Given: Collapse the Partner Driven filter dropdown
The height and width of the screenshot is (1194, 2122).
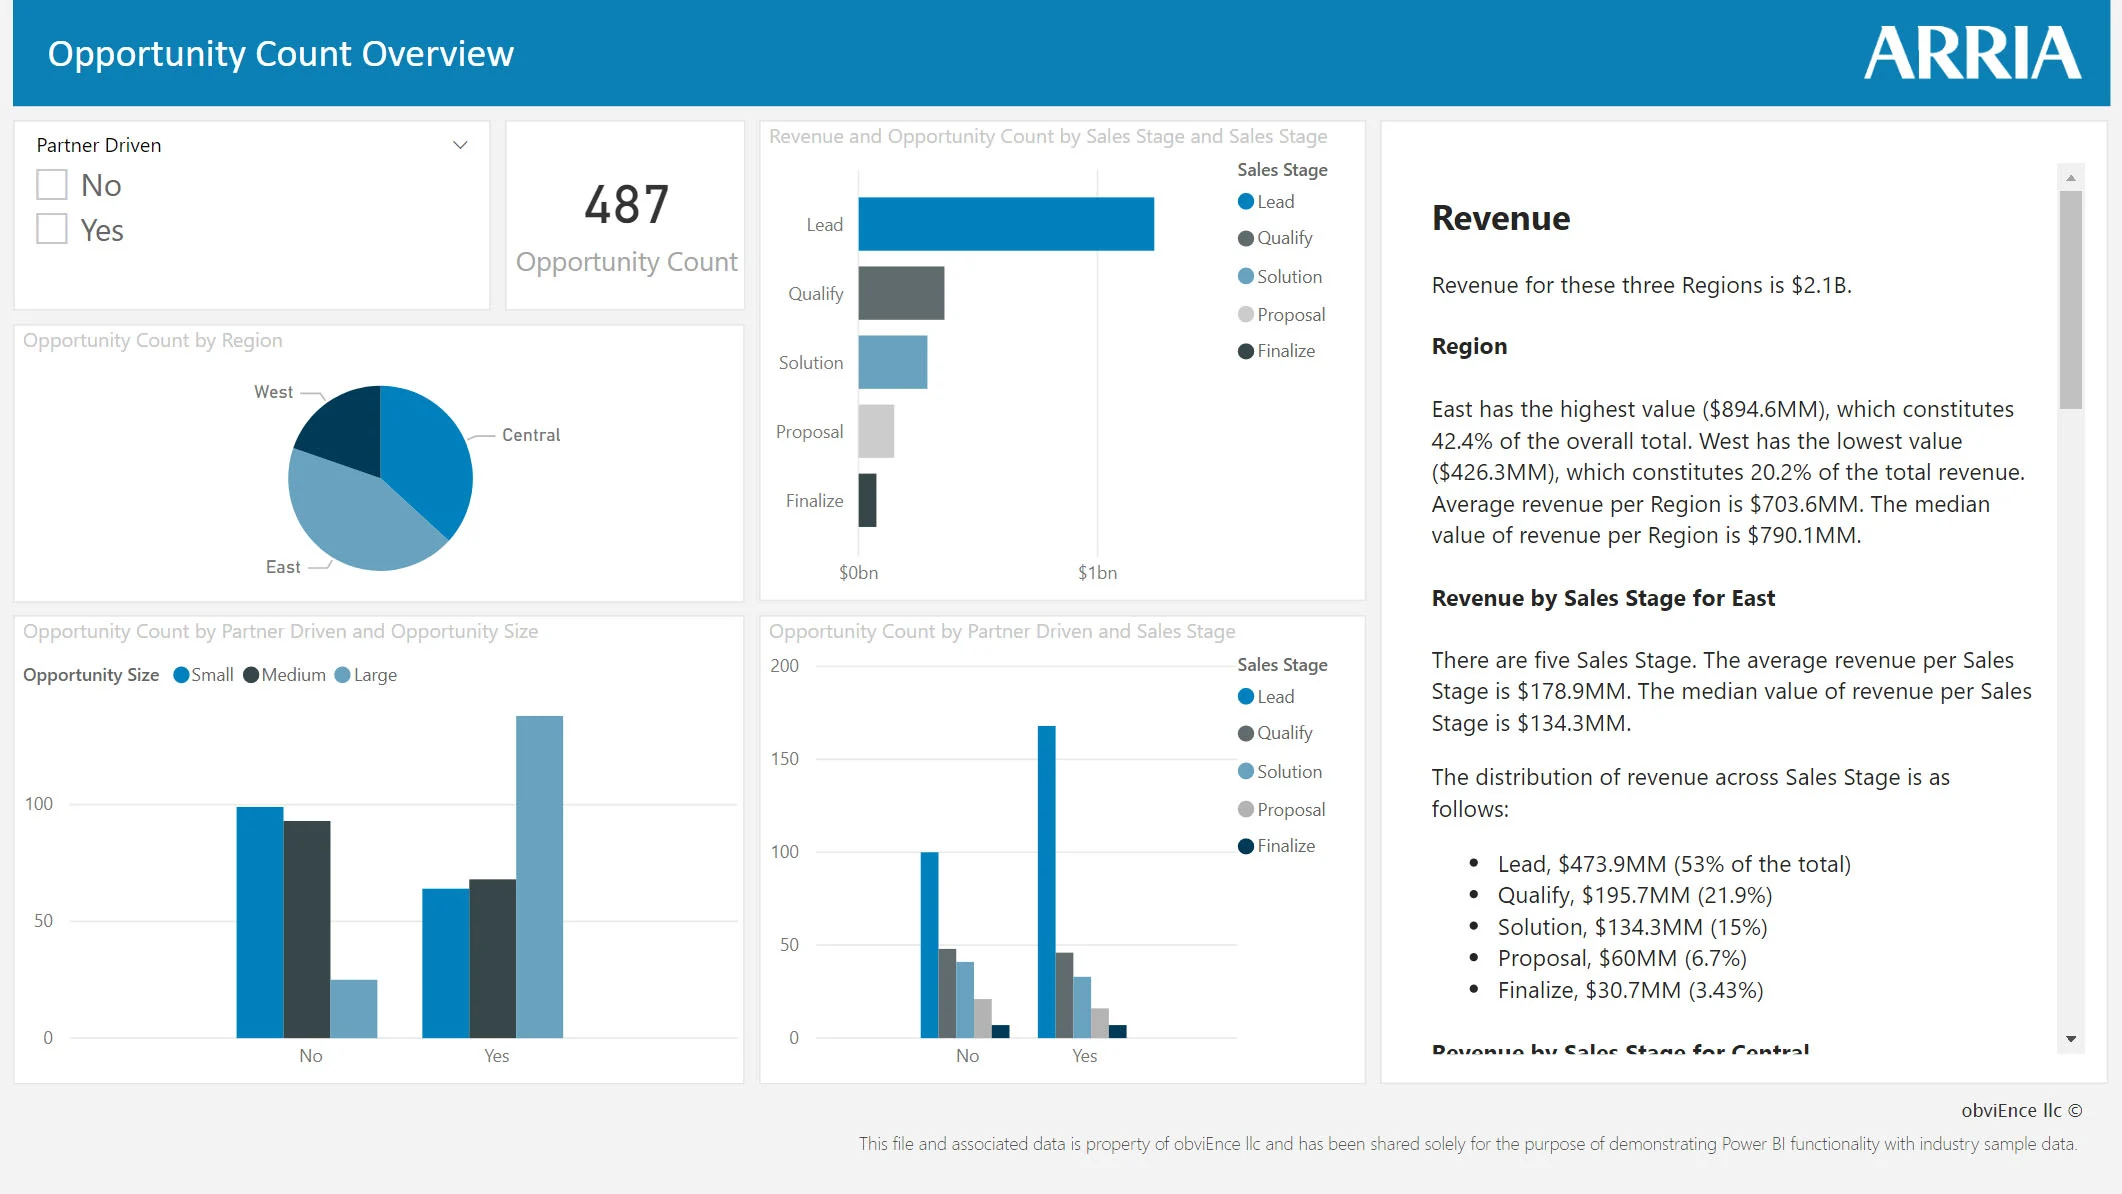Looking at the screenshot, I should 459,144.
